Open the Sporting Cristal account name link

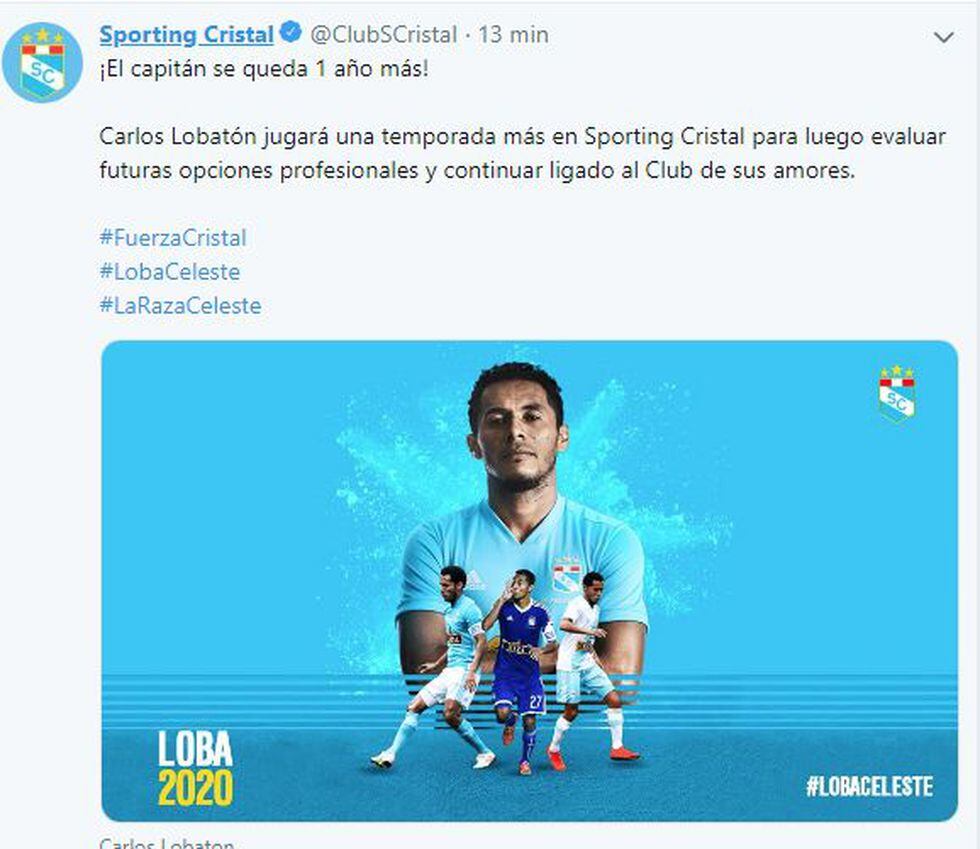click(186, 34)
